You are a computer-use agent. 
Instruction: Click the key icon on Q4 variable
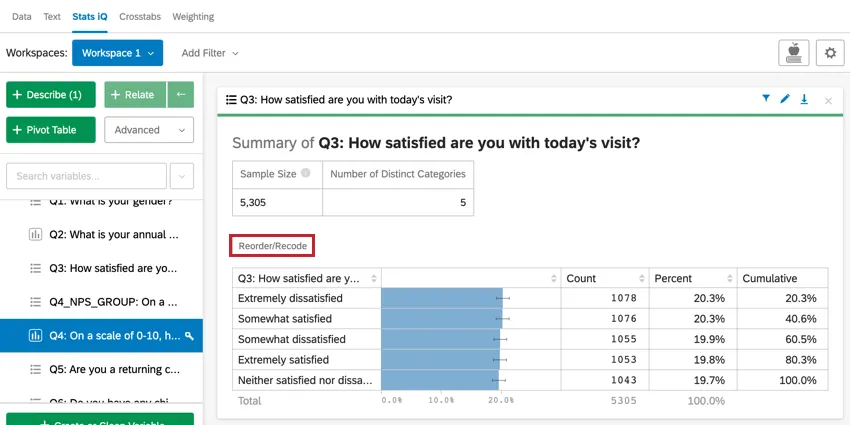[x=189, y=335]
